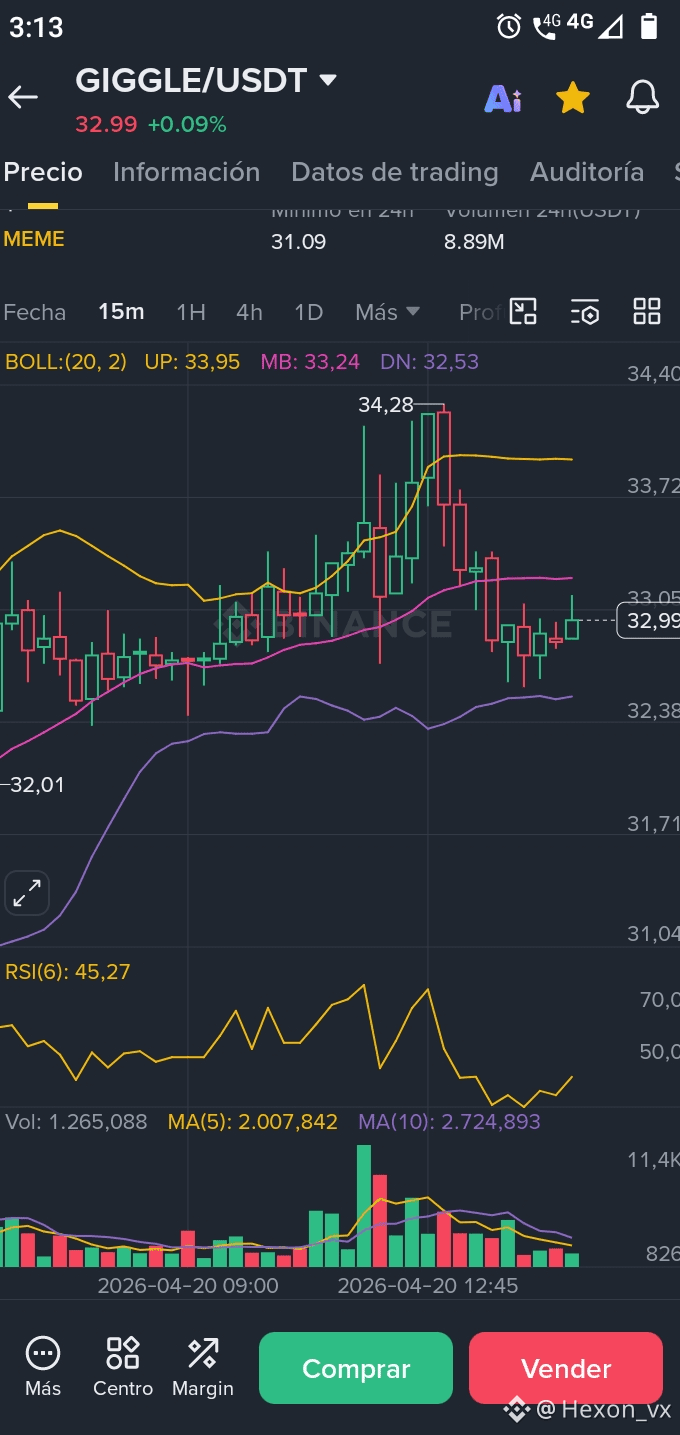Open the picture-in-picture chart icon
Viewport: 680px width, 1435px height.
coord(523,311)
